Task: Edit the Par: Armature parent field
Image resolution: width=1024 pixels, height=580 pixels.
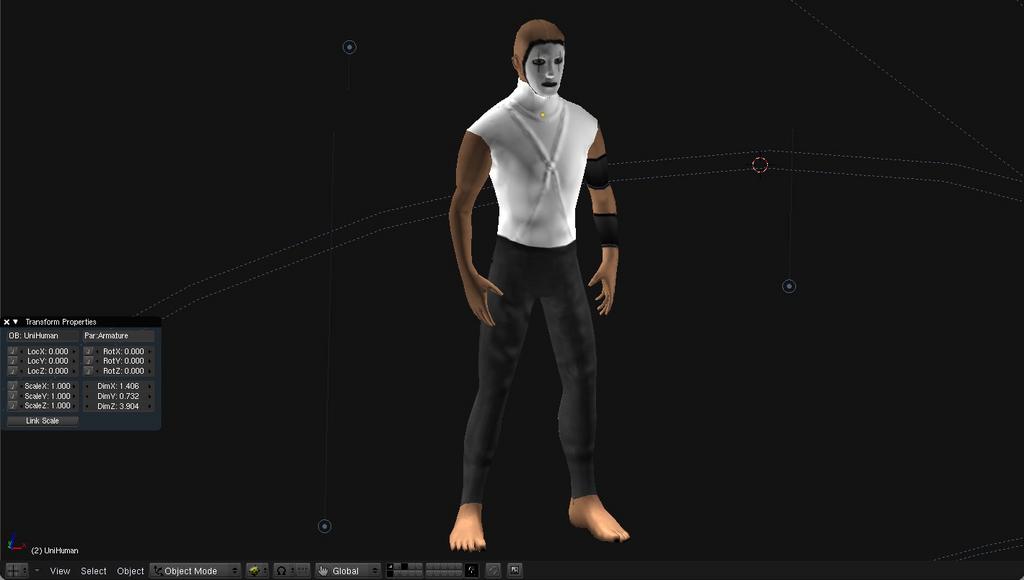Action: [x=118, y=336]
